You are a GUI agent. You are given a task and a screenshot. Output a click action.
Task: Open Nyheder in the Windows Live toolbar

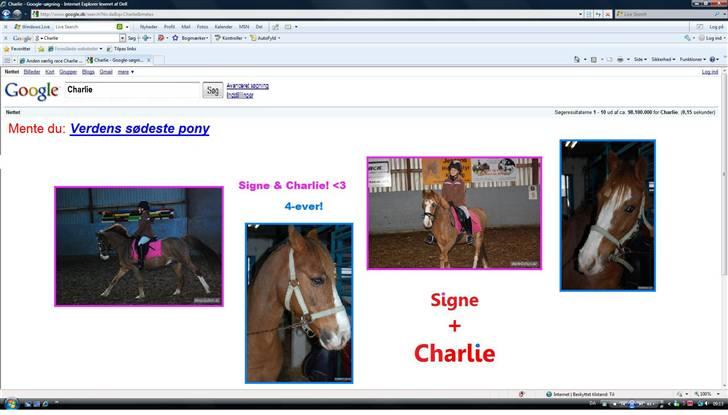tap(149, 27)
